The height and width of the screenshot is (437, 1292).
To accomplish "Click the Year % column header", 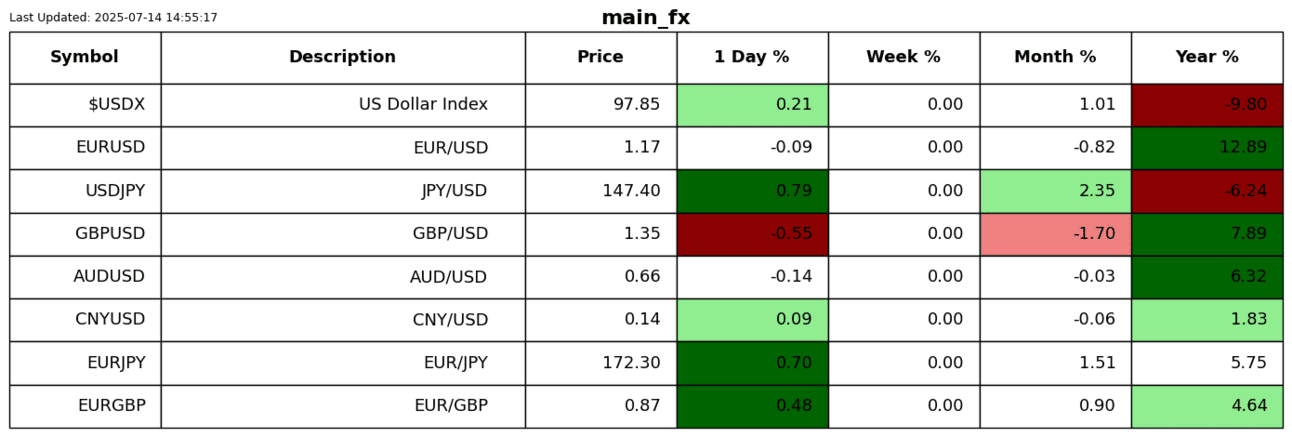I will pyautogui.click(x=1207, y=57).
